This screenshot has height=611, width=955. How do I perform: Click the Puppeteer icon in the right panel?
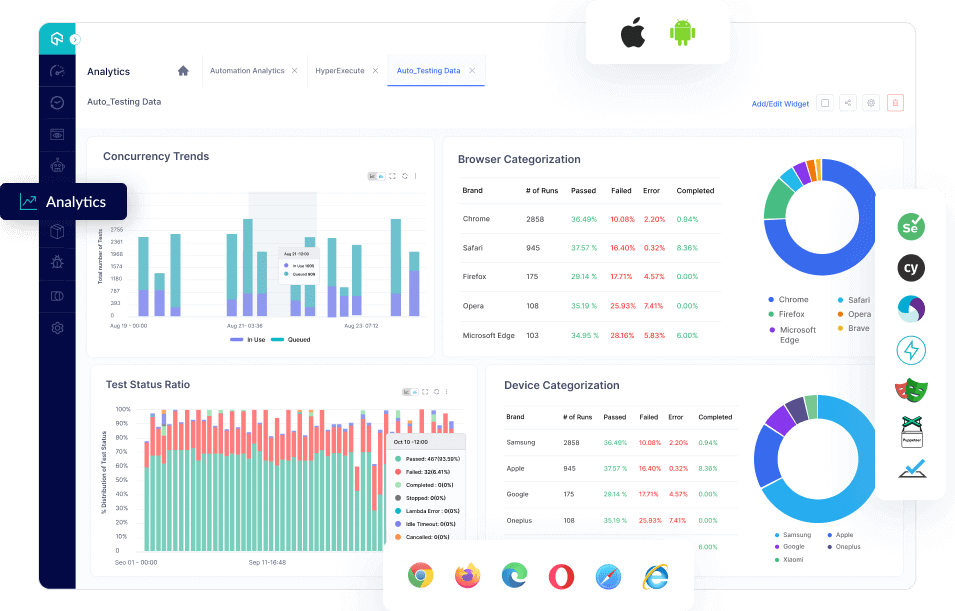[x=911, y=431]
